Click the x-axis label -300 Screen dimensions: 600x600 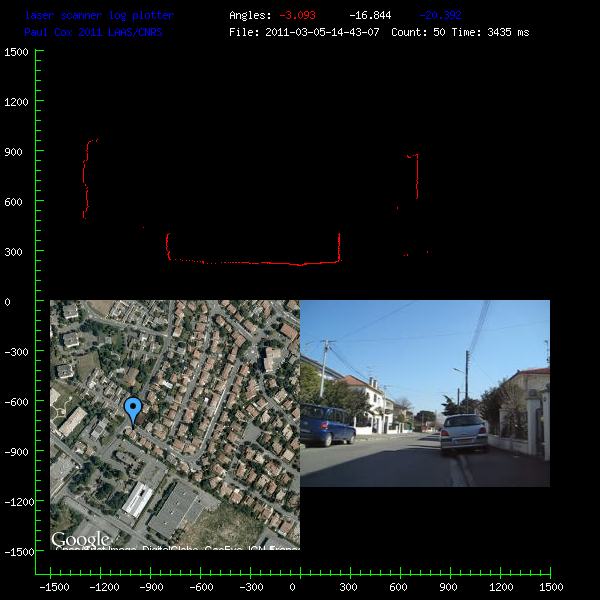click(x=251, y=587)
